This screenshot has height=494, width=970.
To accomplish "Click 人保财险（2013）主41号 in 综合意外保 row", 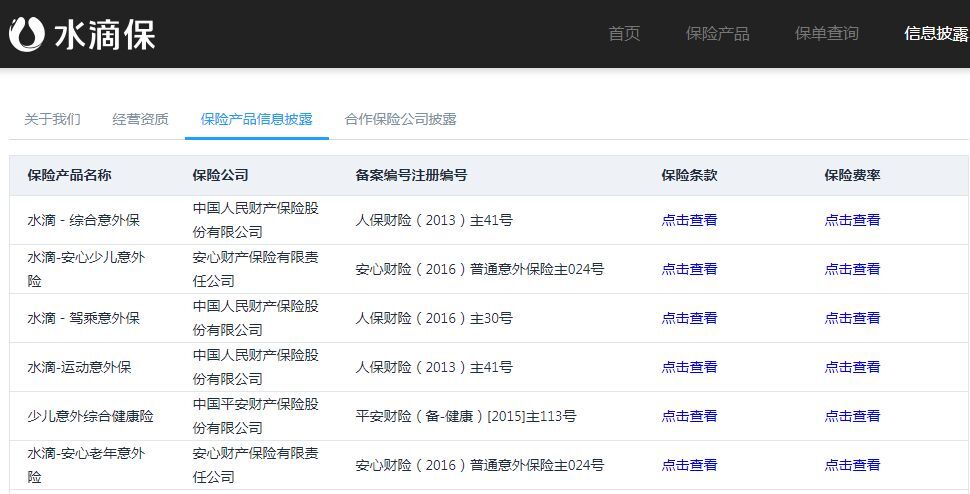I will 434,220.
